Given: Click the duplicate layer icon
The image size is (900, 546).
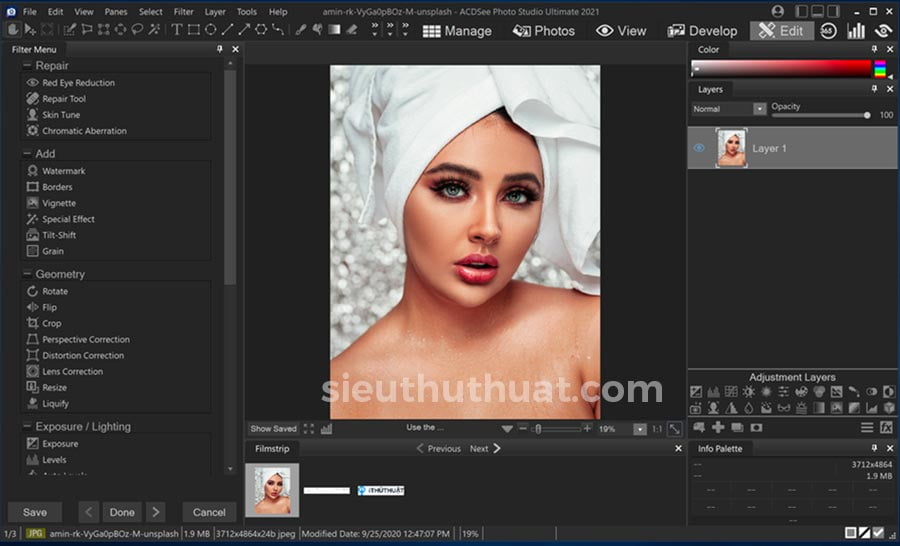Looking at the screenshot, I should 737,428.
